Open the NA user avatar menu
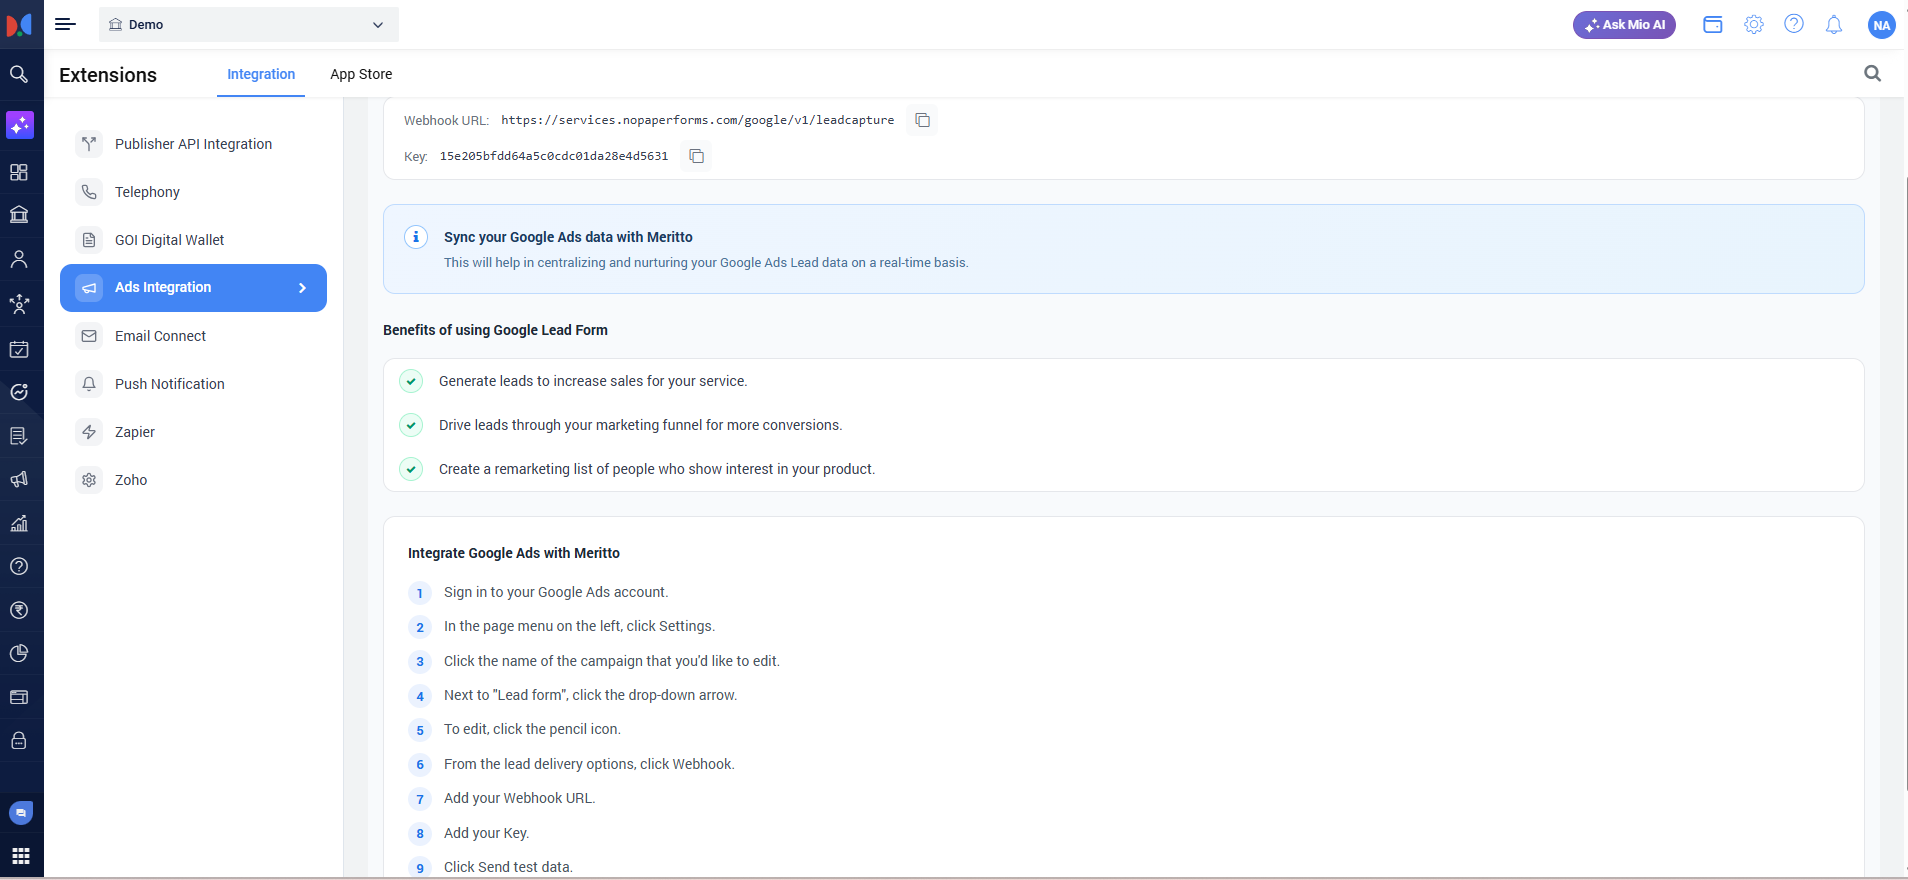 click(x=1882, y=25)
